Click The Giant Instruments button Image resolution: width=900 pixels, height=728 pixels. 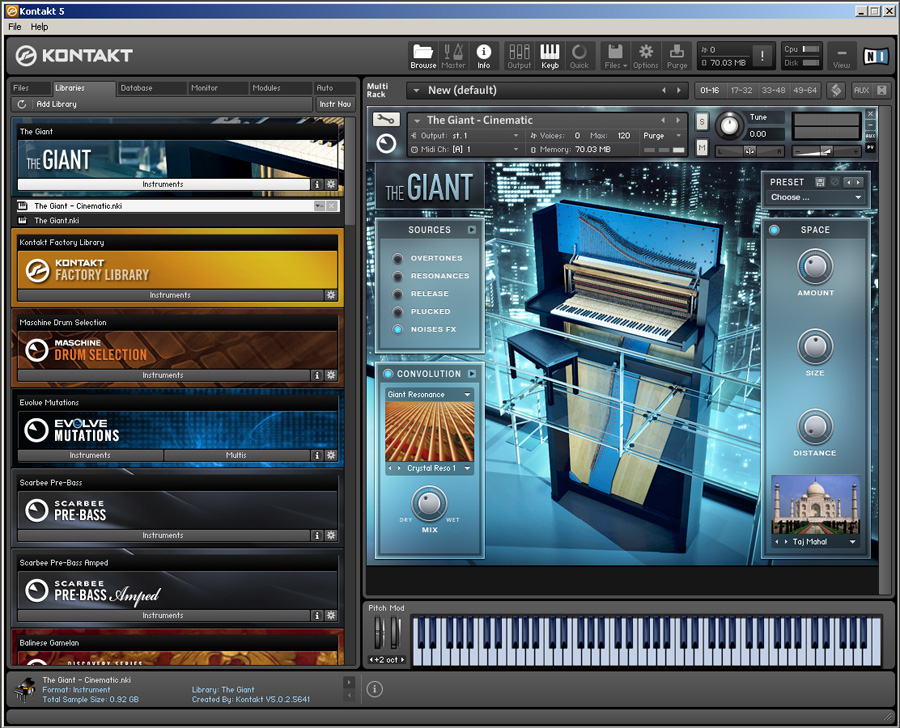point(164,184)
